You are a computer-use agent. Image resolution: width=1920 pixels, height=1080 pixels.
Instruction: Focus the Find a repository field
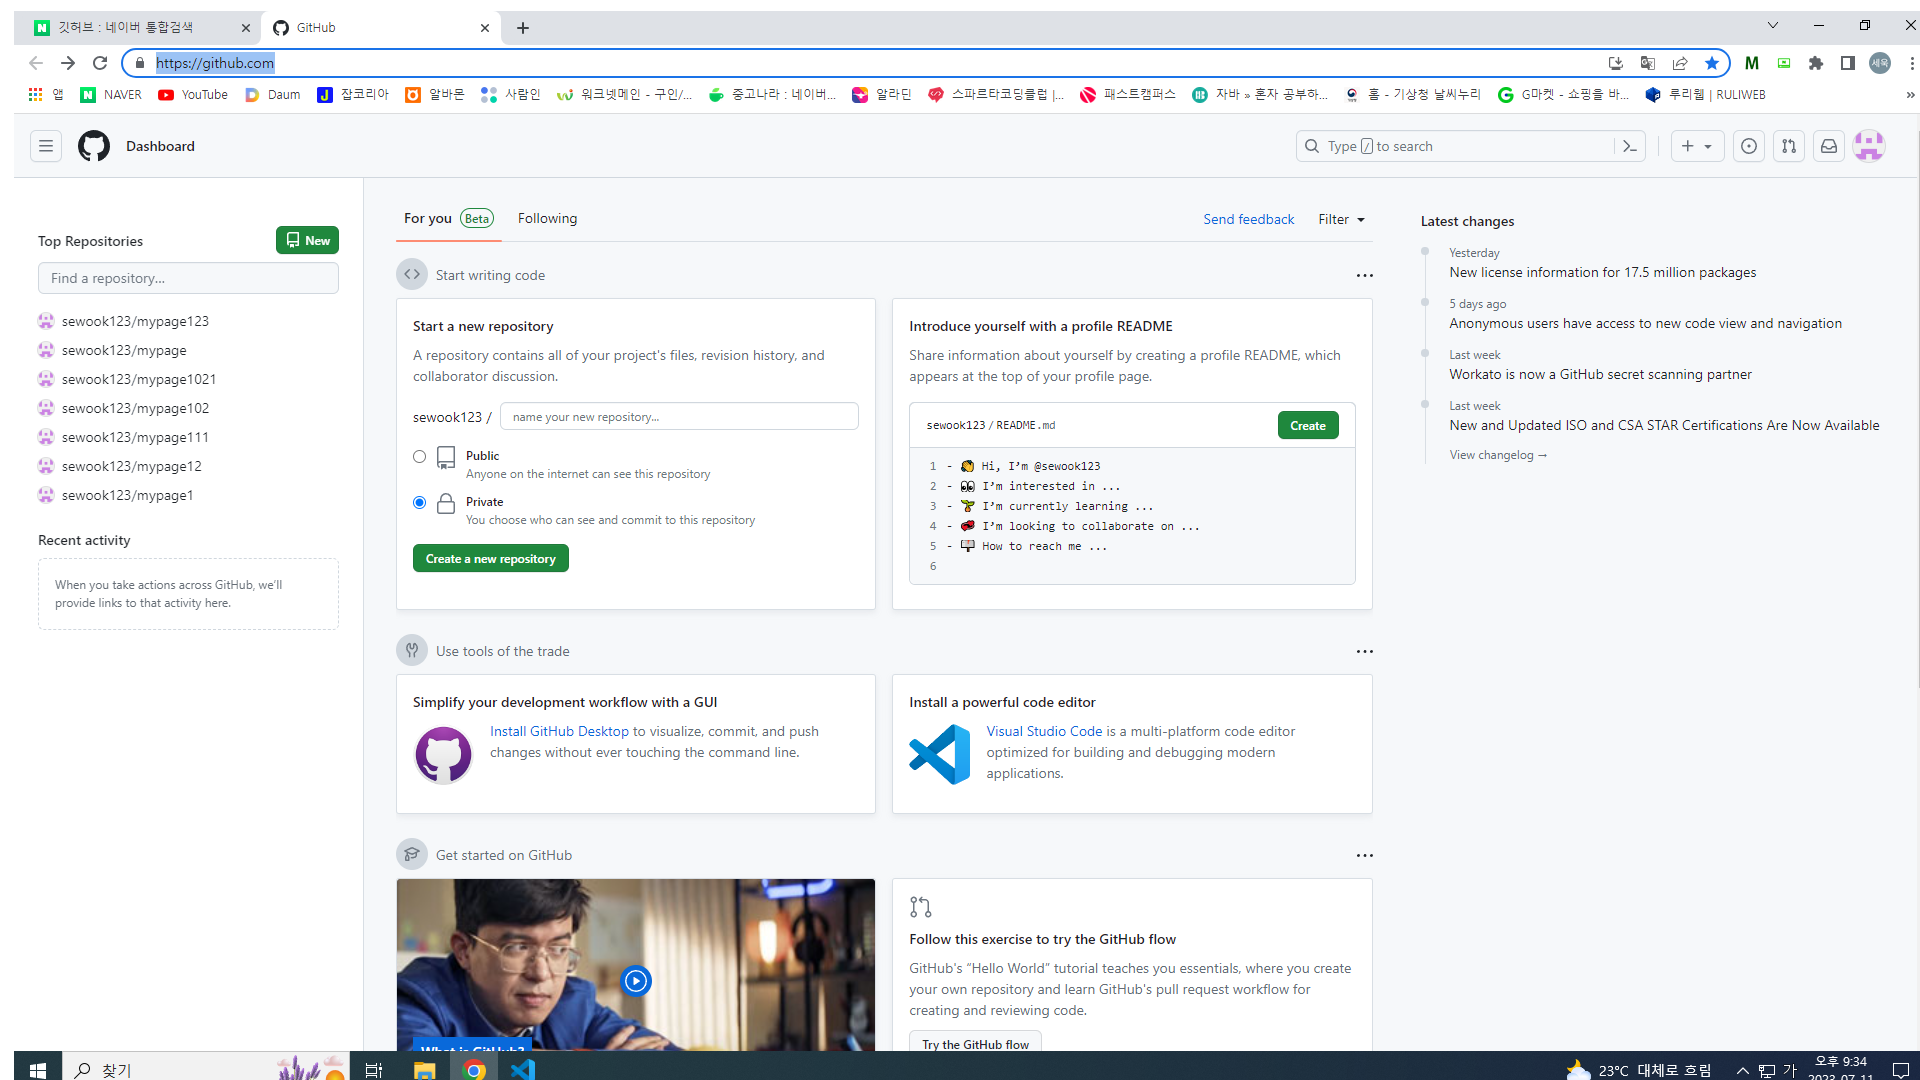pos(188,278)
